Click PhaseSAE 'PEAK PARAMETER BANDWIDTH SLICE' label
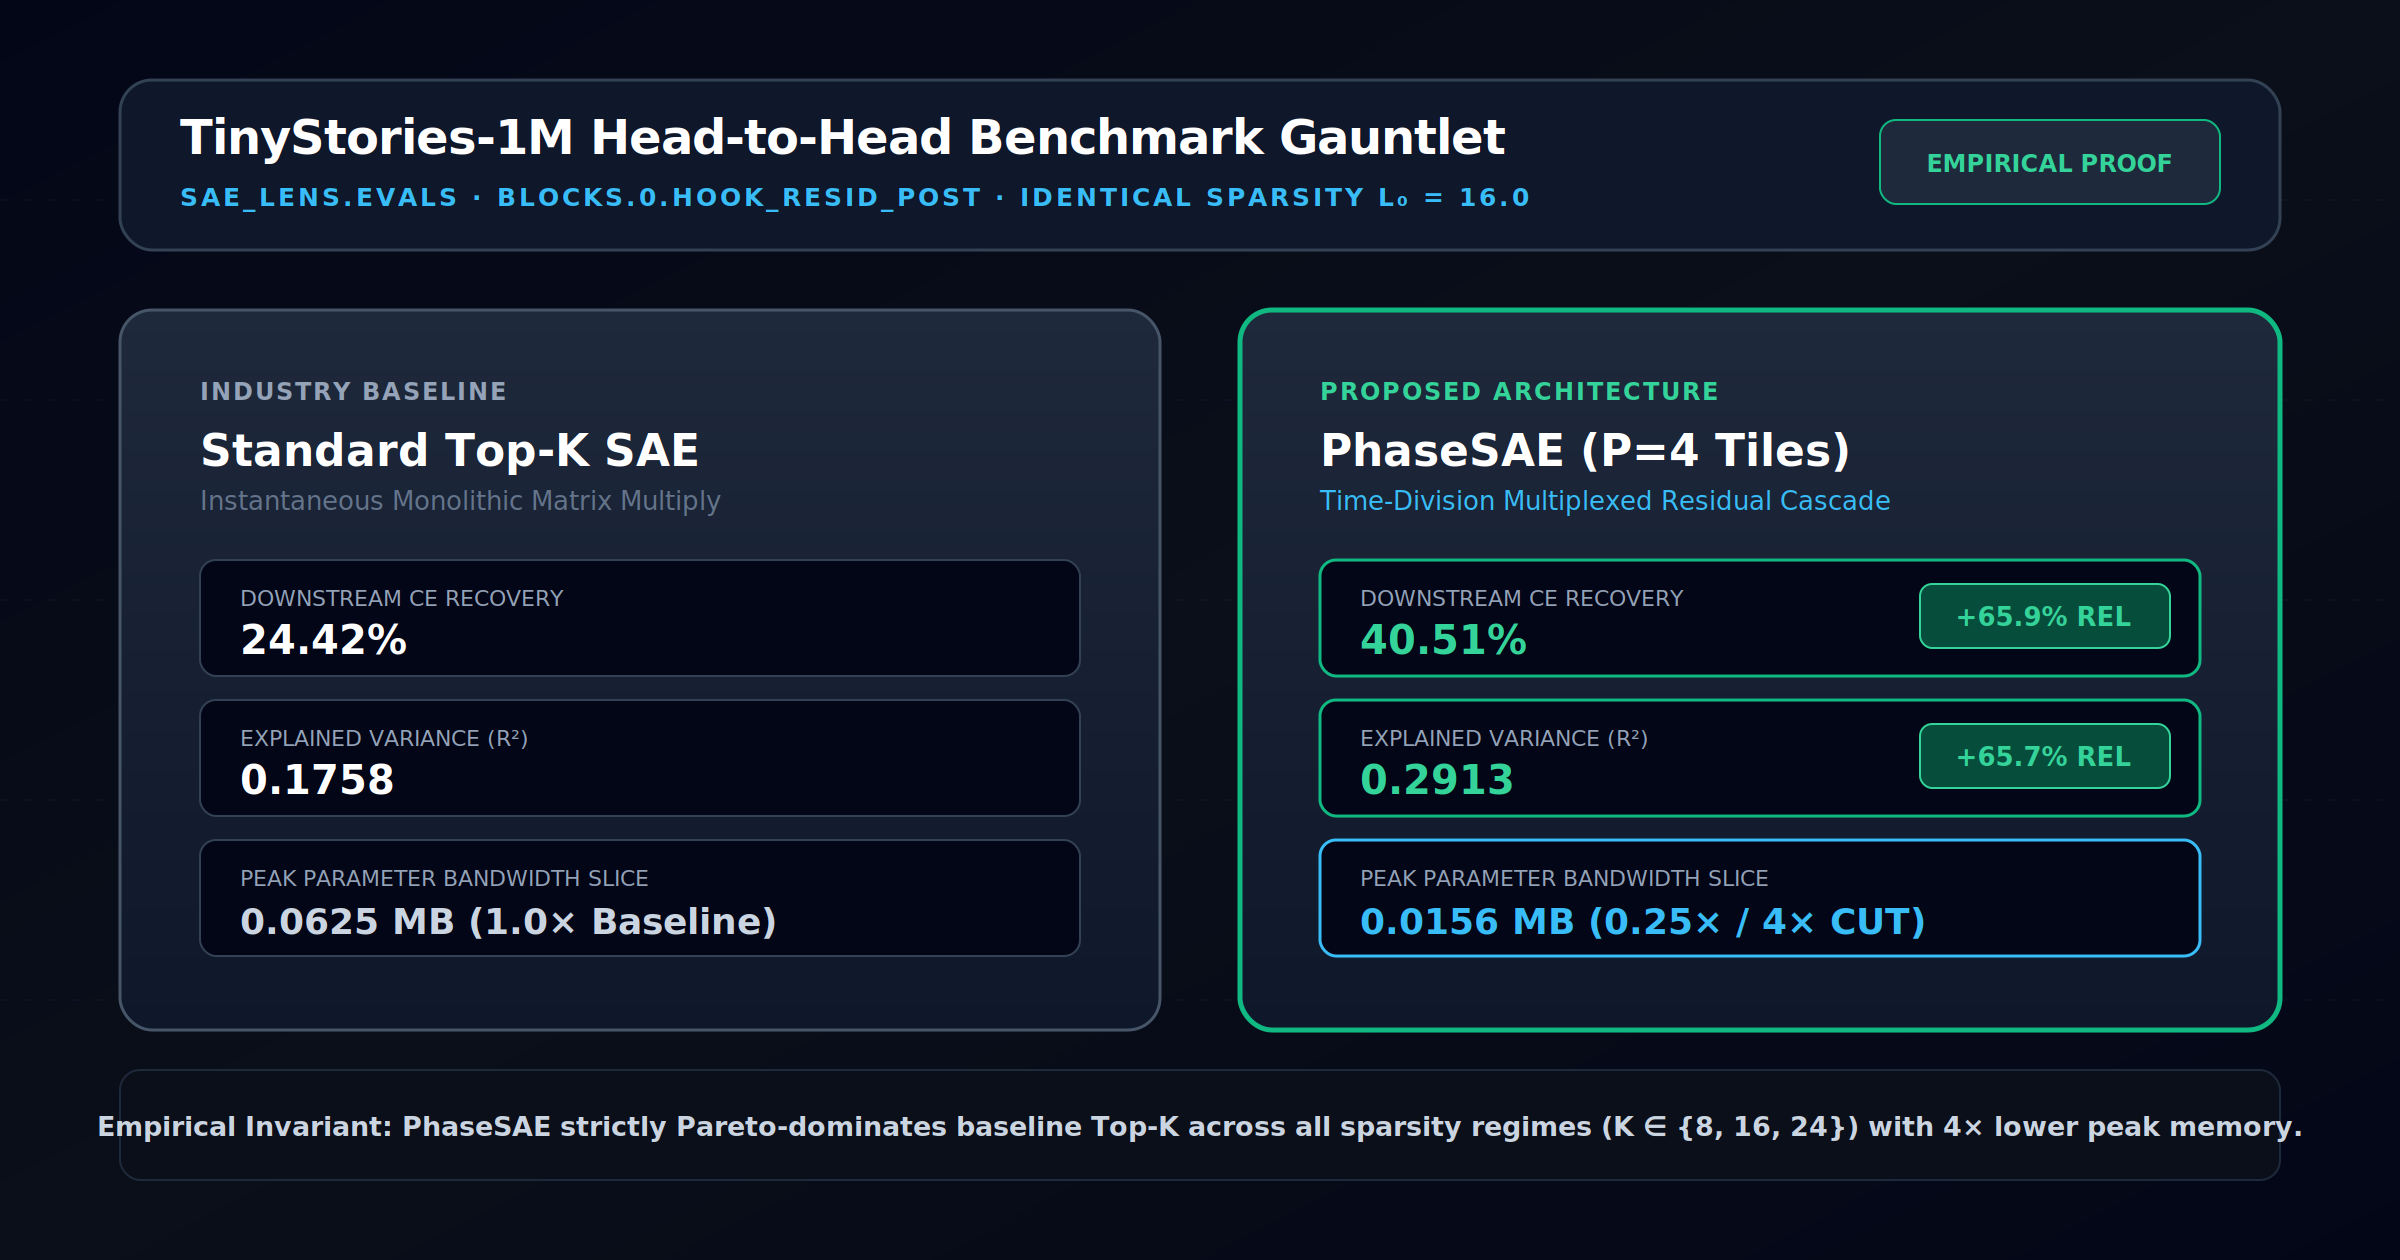This screenshot has width=2400, height=1260. pyautogui.click(x=1564, y=878)
